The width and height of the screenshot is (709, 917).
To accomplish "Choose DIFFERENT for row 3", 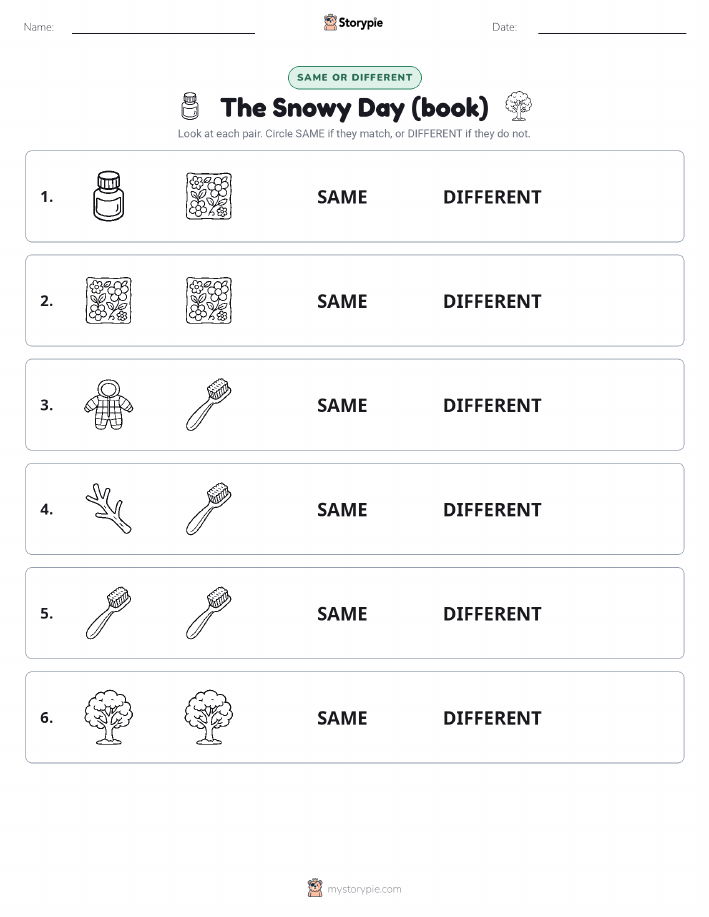I will click(492, 405).
